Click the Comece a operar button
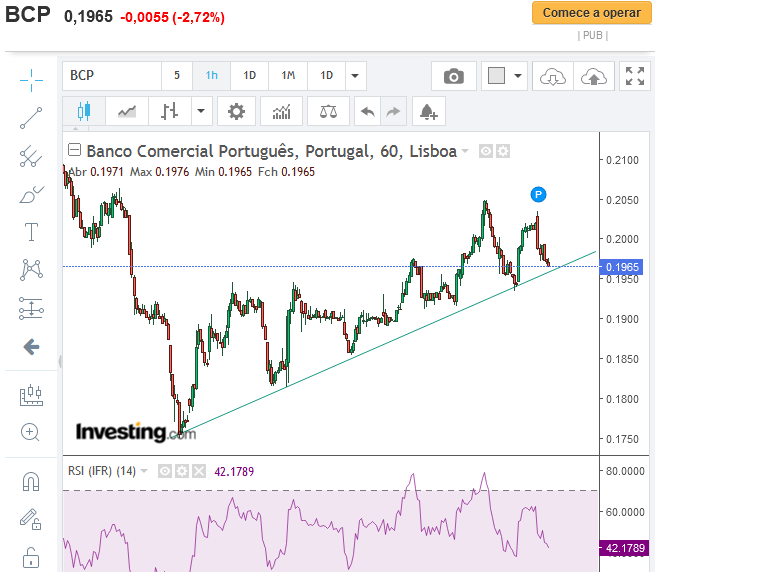 (592, 13)
